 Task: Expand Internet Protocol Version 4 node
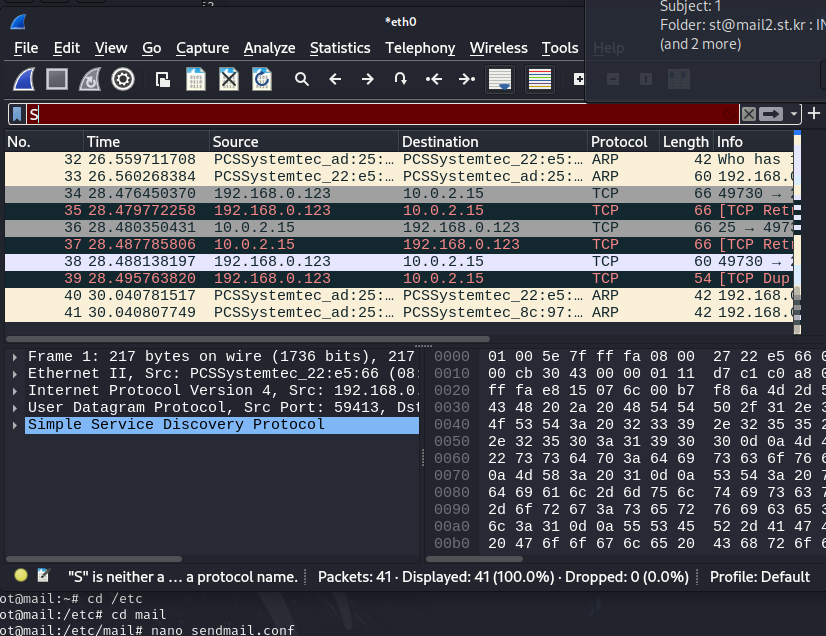tap(15, 391)
